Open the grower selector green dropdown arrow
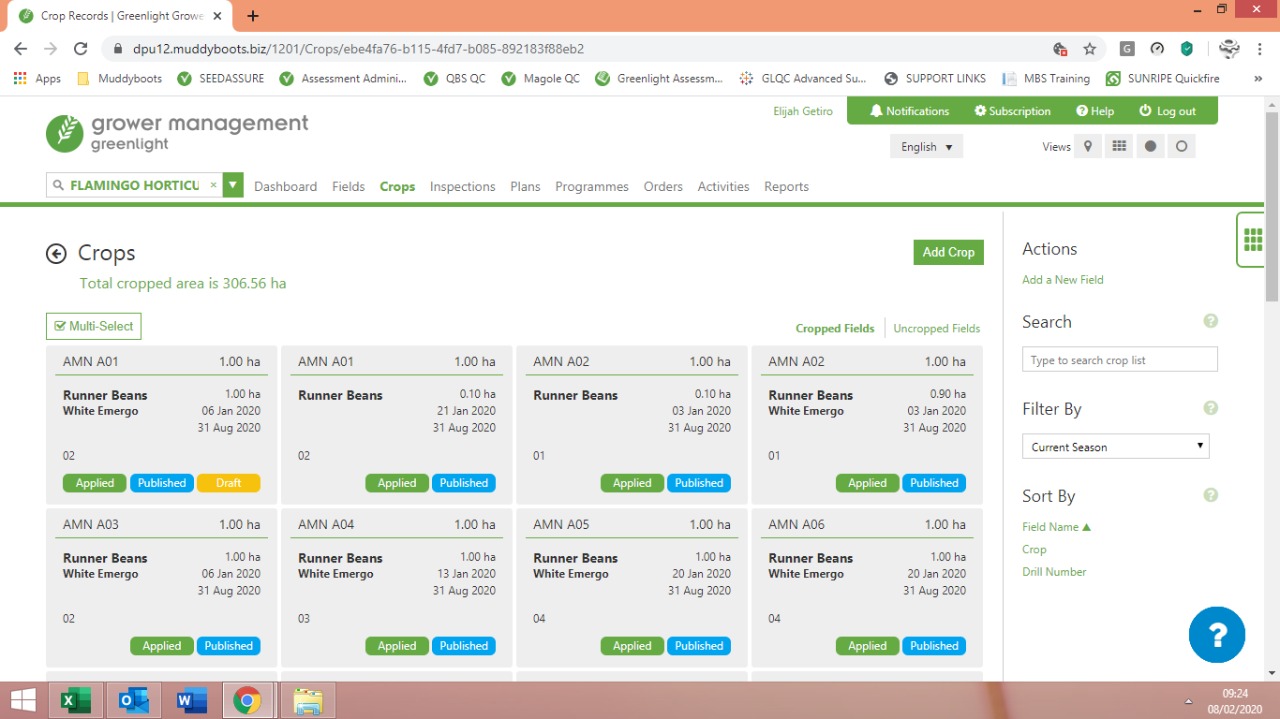The height and width of the screenshot is (719, 1280). 233,185
